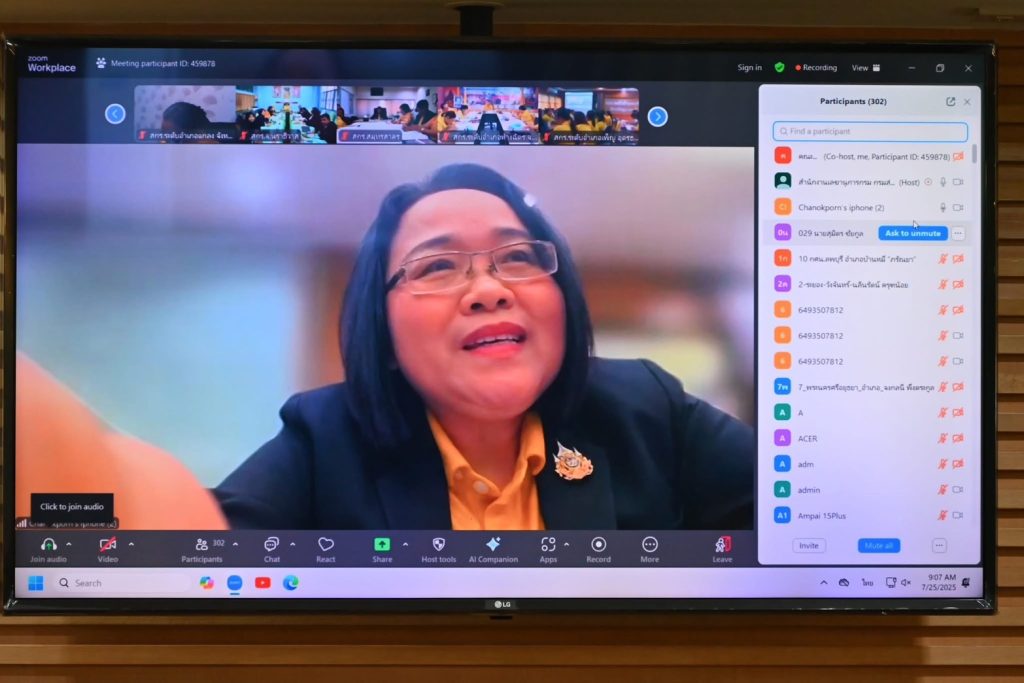Viewport: 1024px width, 683px height.
Task: Click the Participants (302) panel title
Action: (x=853, y=101)
